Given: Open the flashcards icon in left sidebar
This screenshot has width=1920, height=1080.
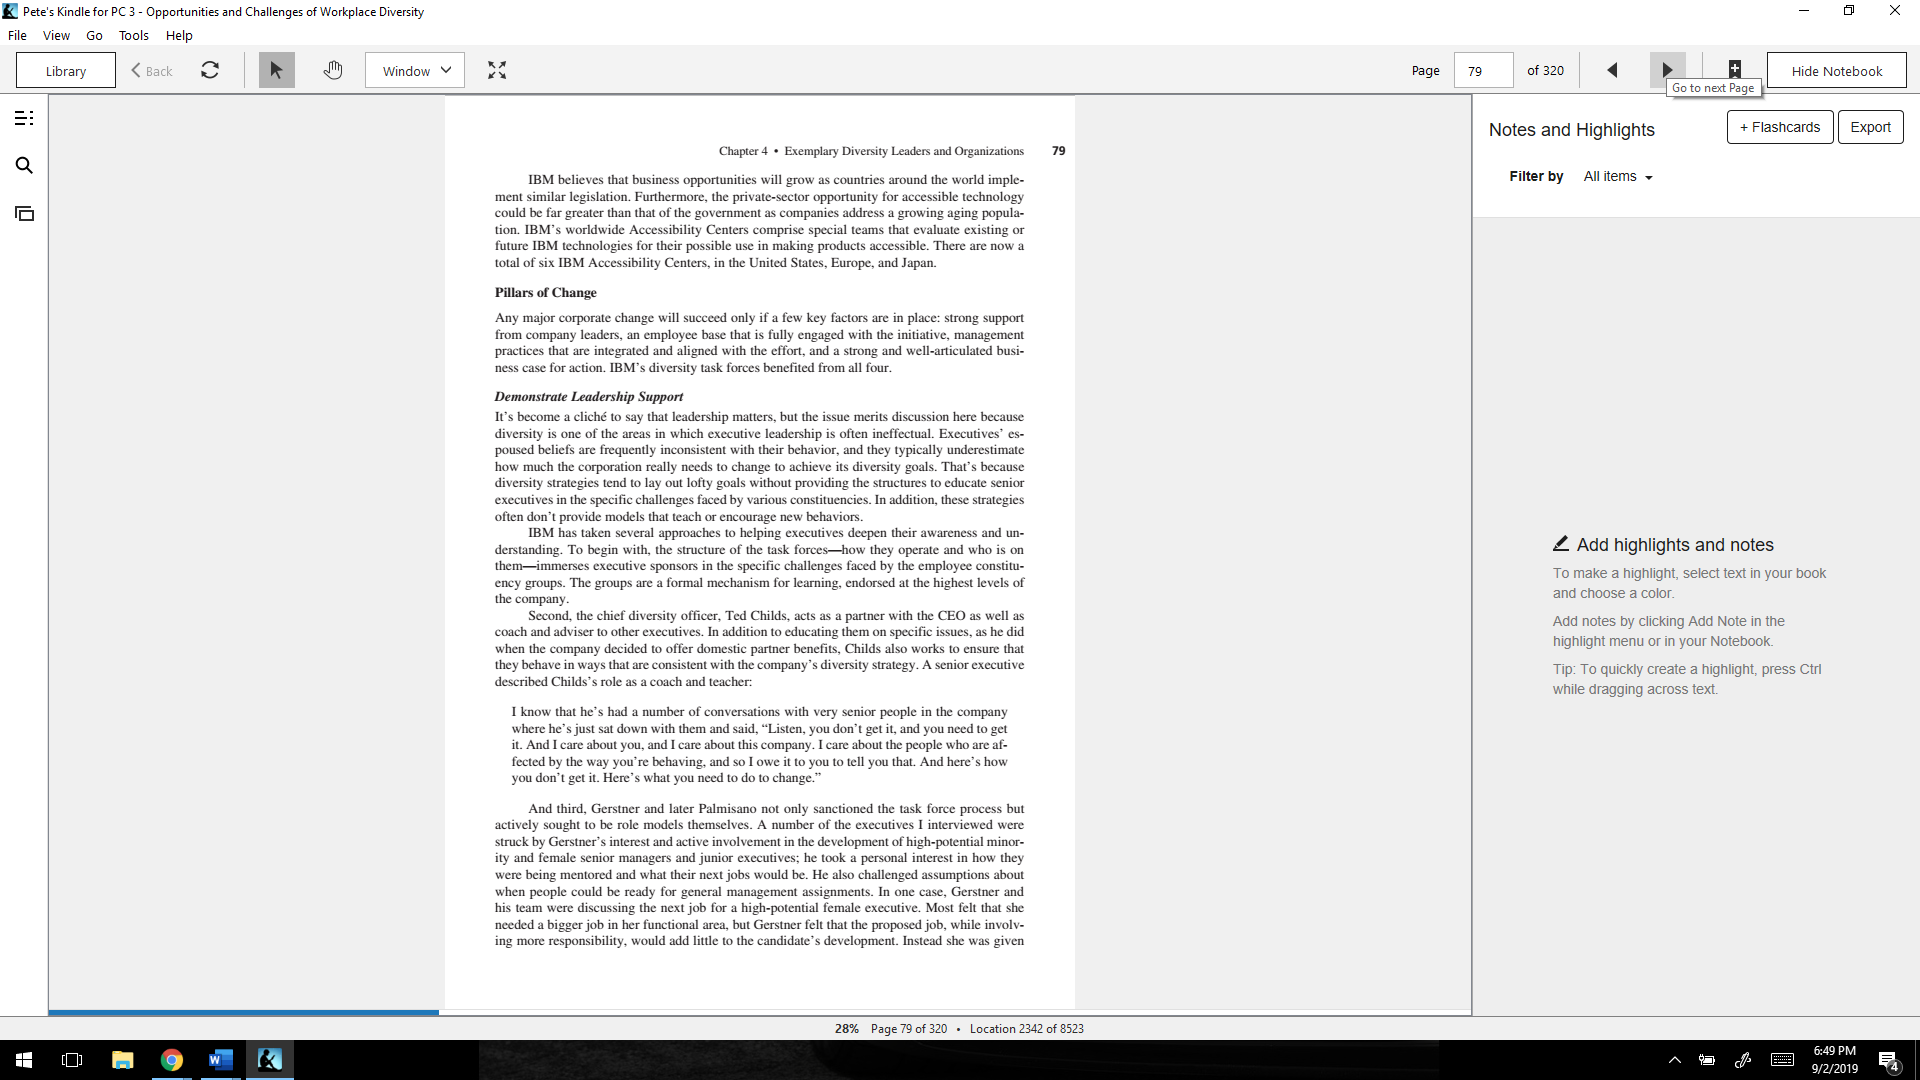Looking at the screenshot, I should 24,214.
